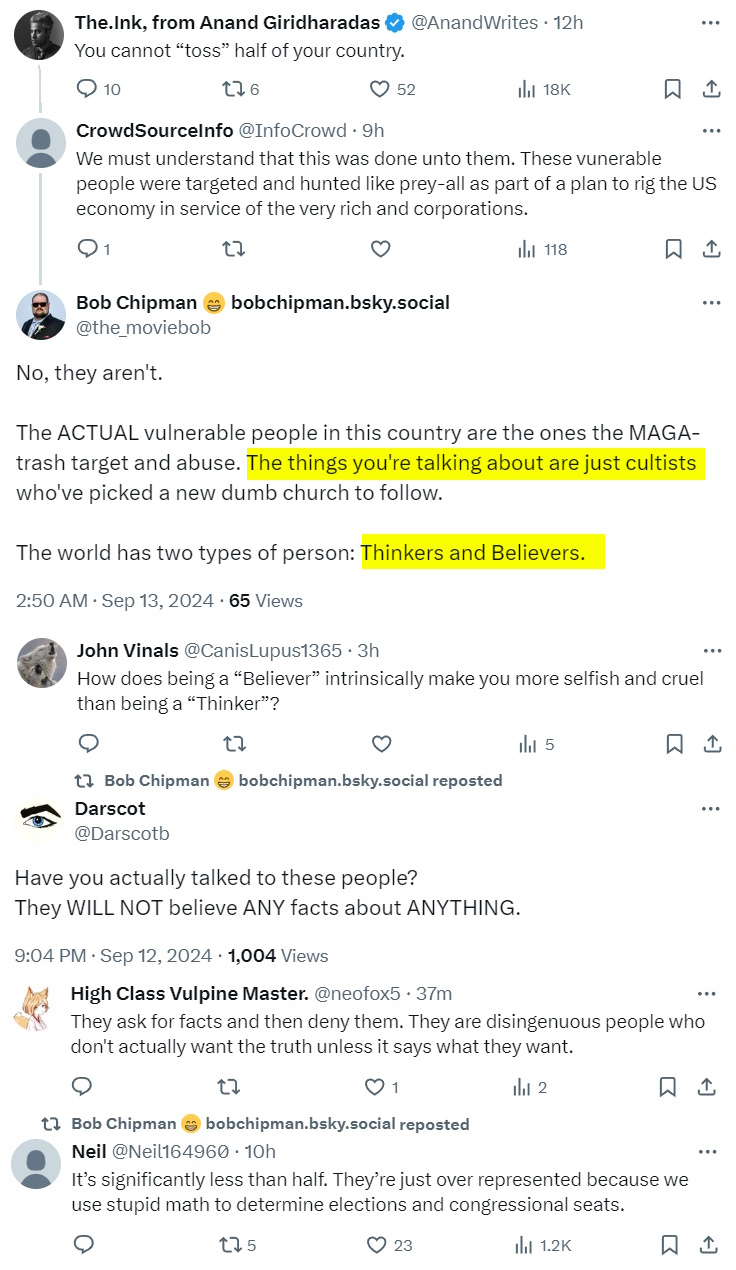Open the @Darscotb profile handle

[x=115, y=833]
